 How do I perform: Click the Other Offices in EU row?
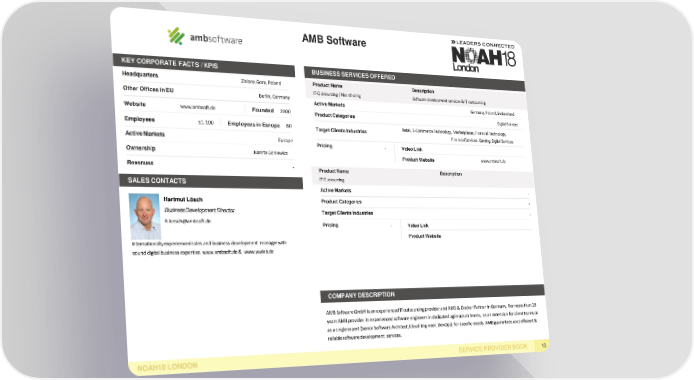pyautogui.click(x=206, y=92)
